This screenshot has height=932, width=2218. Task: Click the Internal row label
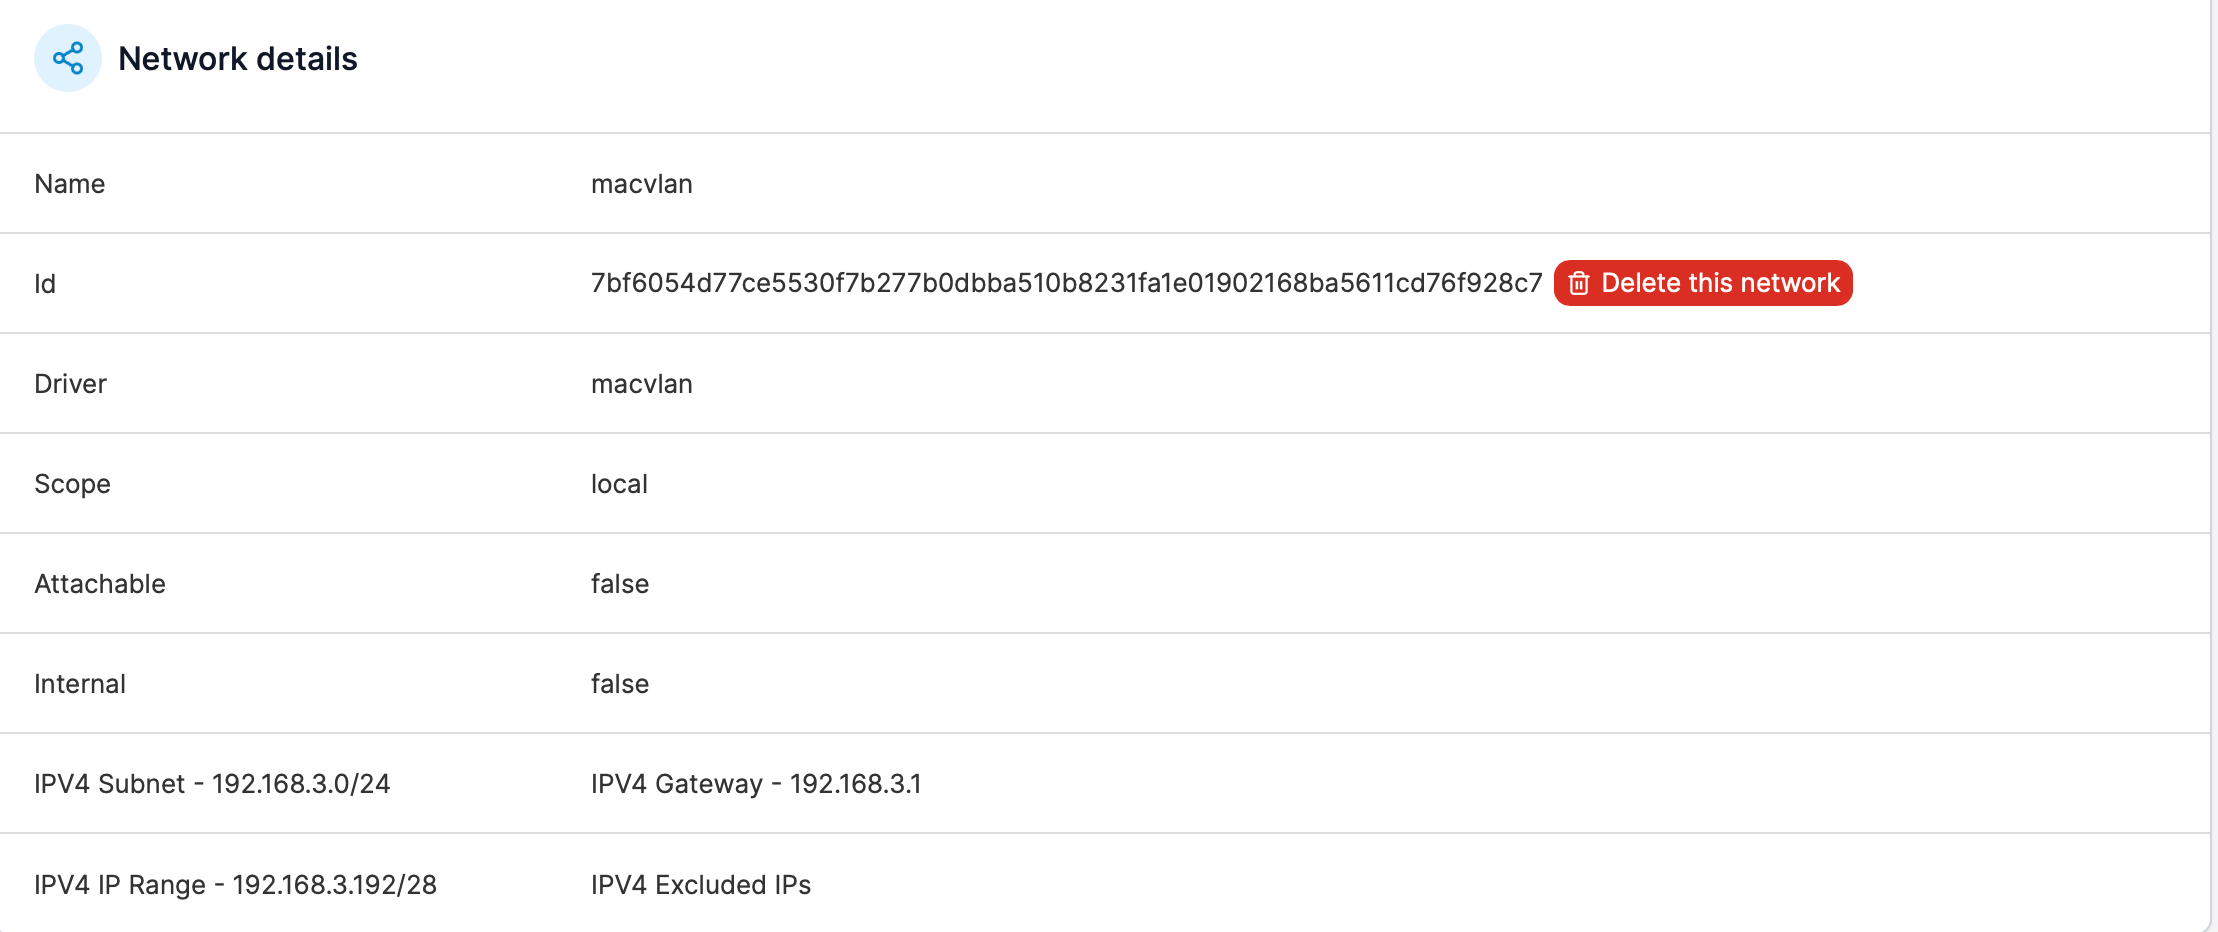pyautogui.click(x=80, y=684)
